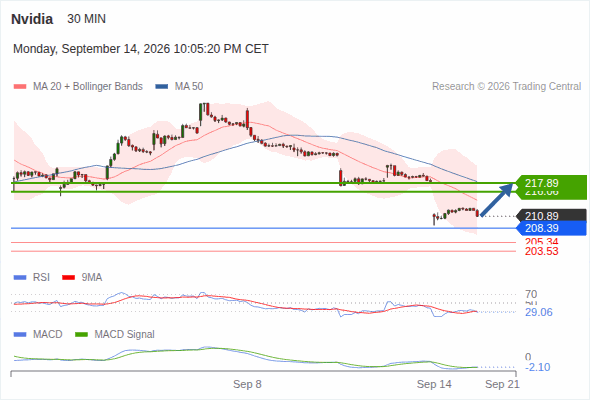Viewport: 590px width, 400px height.
Task: Click the 'Research © 2026 Trading Central' credit
Action: pyautogui.click(x=506, y=87)
